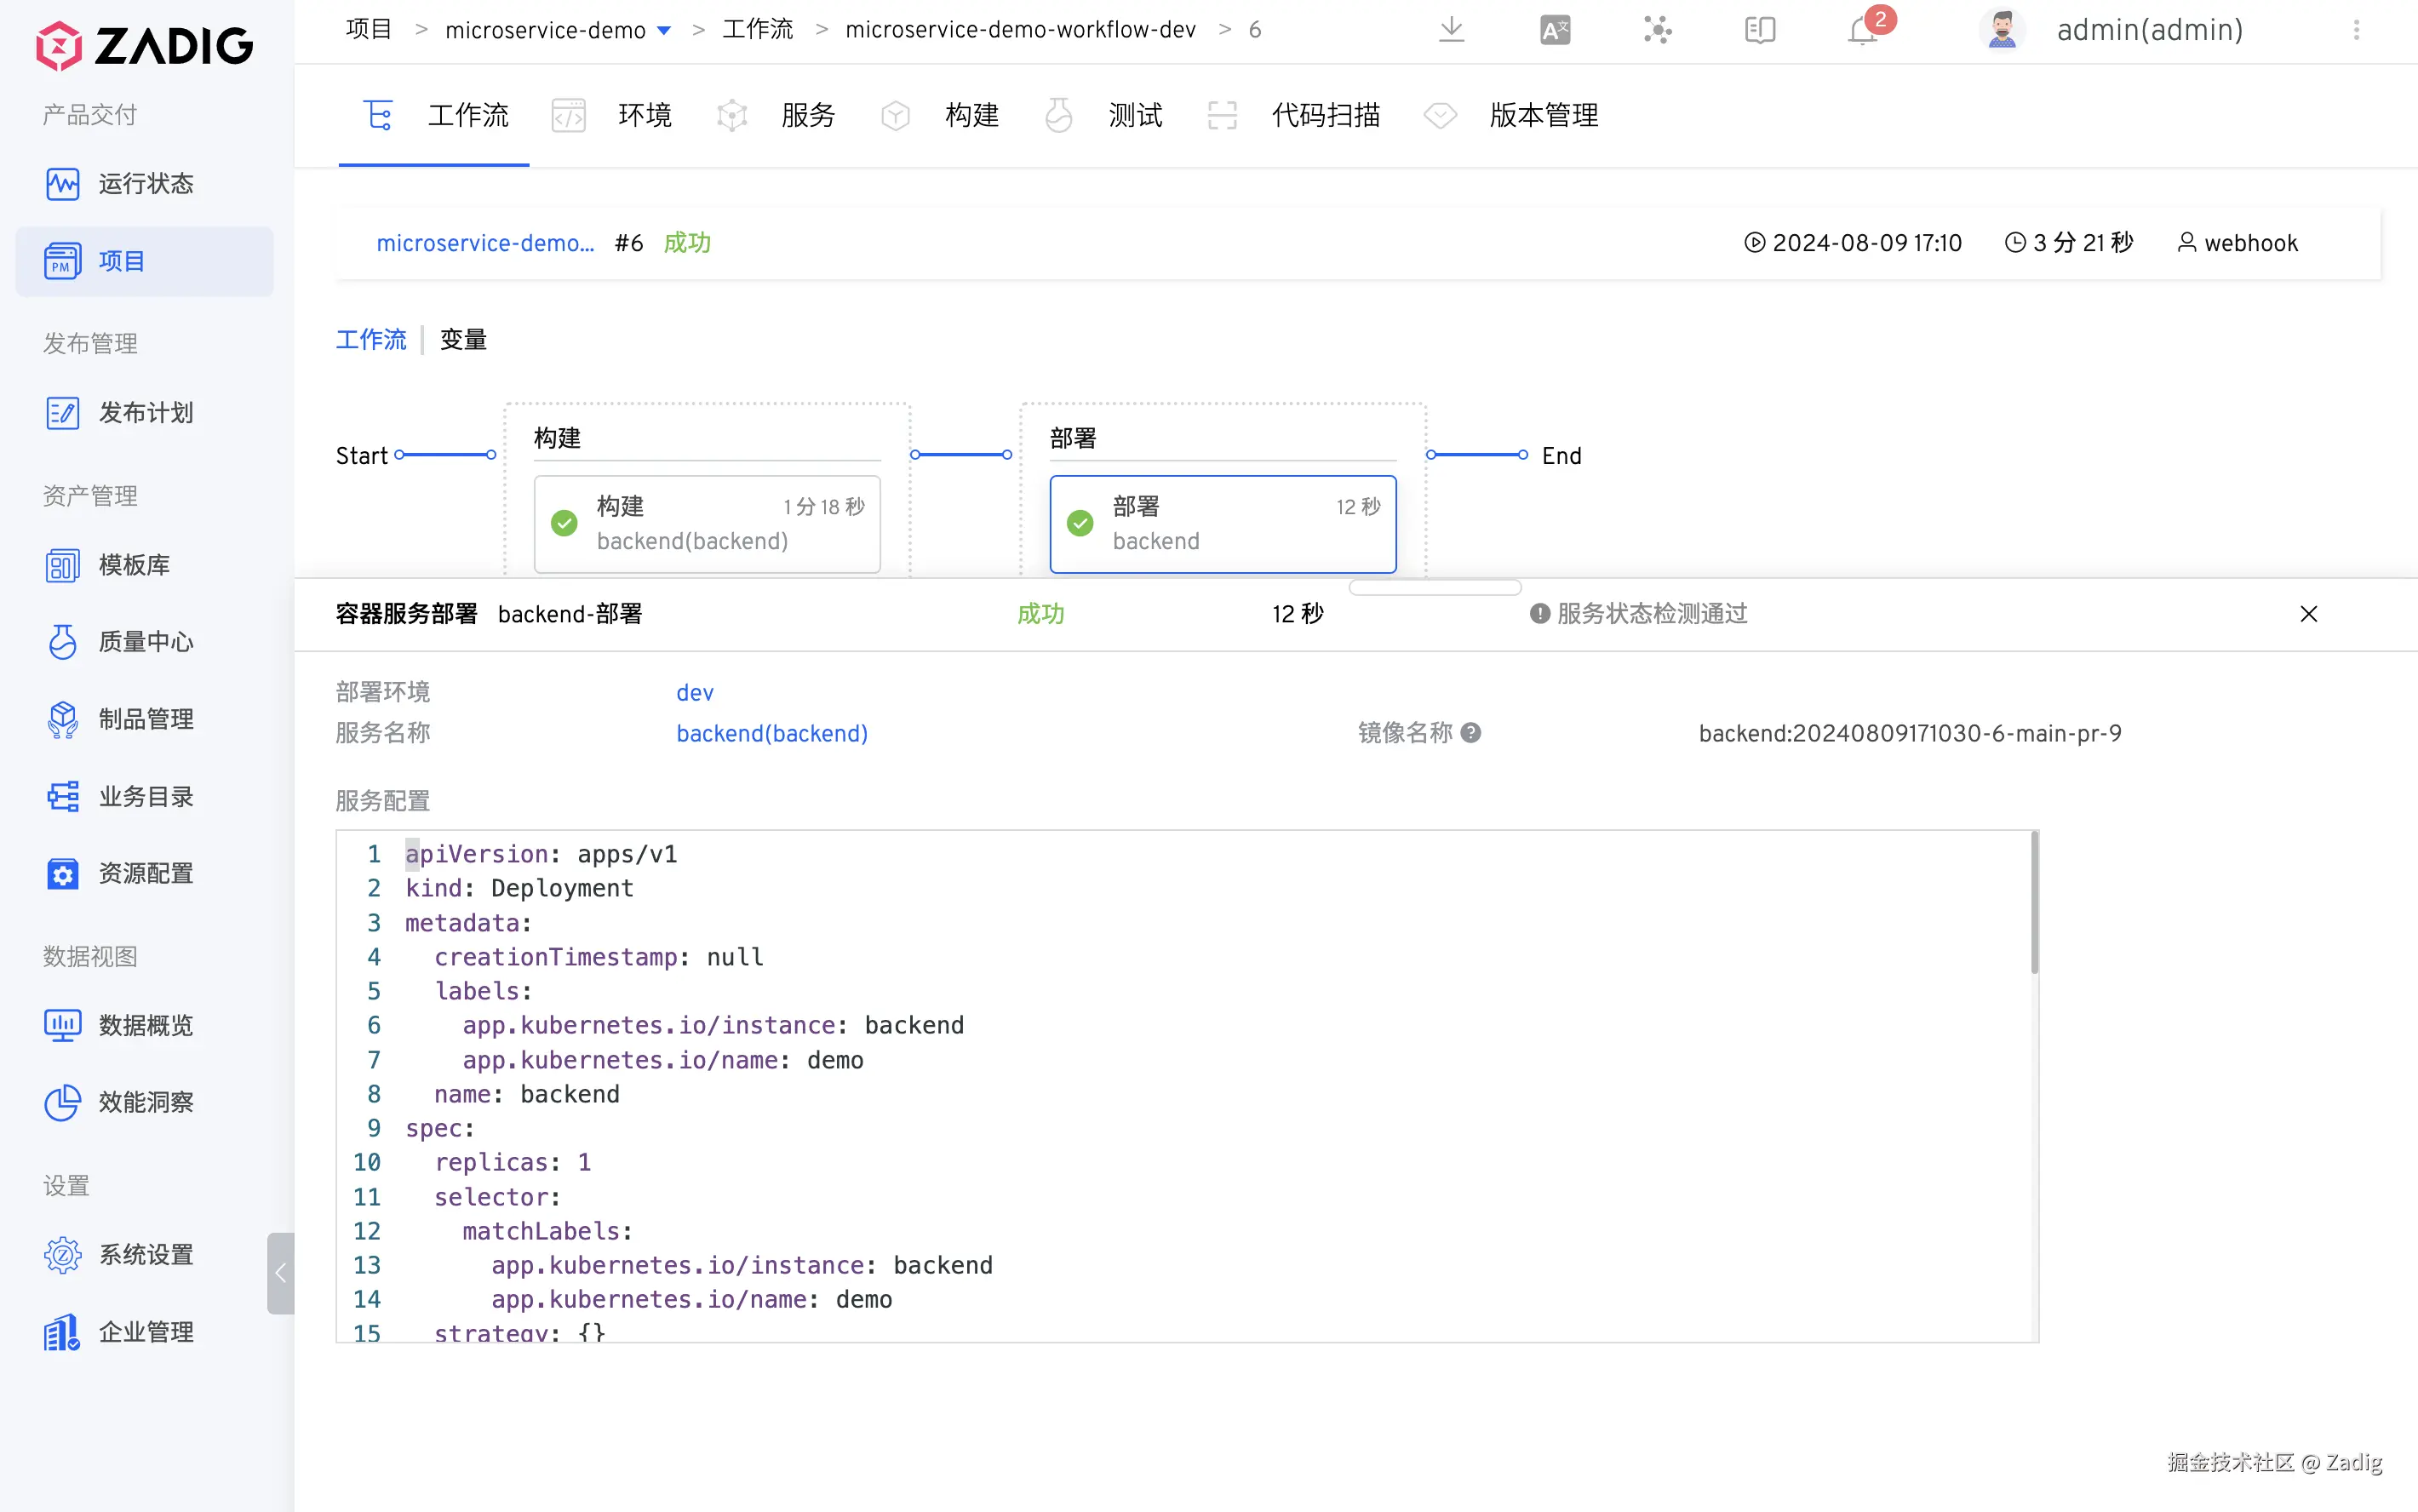Click help icon next to 镜像名称
This screenshot has width=2418, height=1512.
(x=1470, y=733)
